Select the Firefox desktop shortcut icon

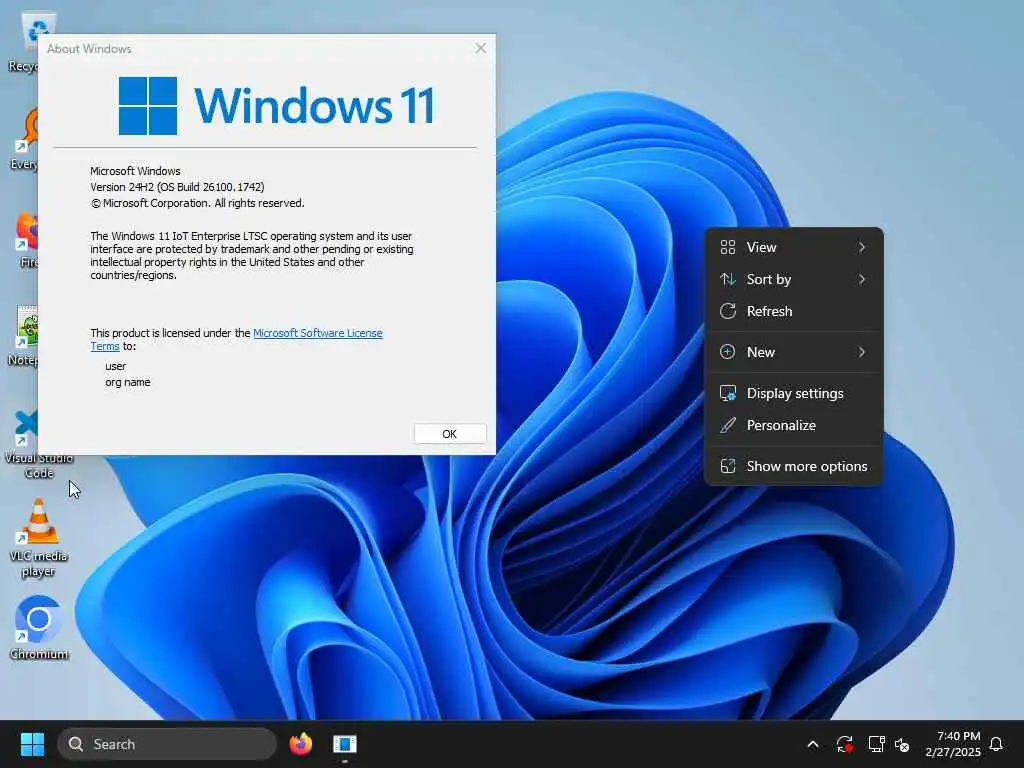click(x=27, y=240)
